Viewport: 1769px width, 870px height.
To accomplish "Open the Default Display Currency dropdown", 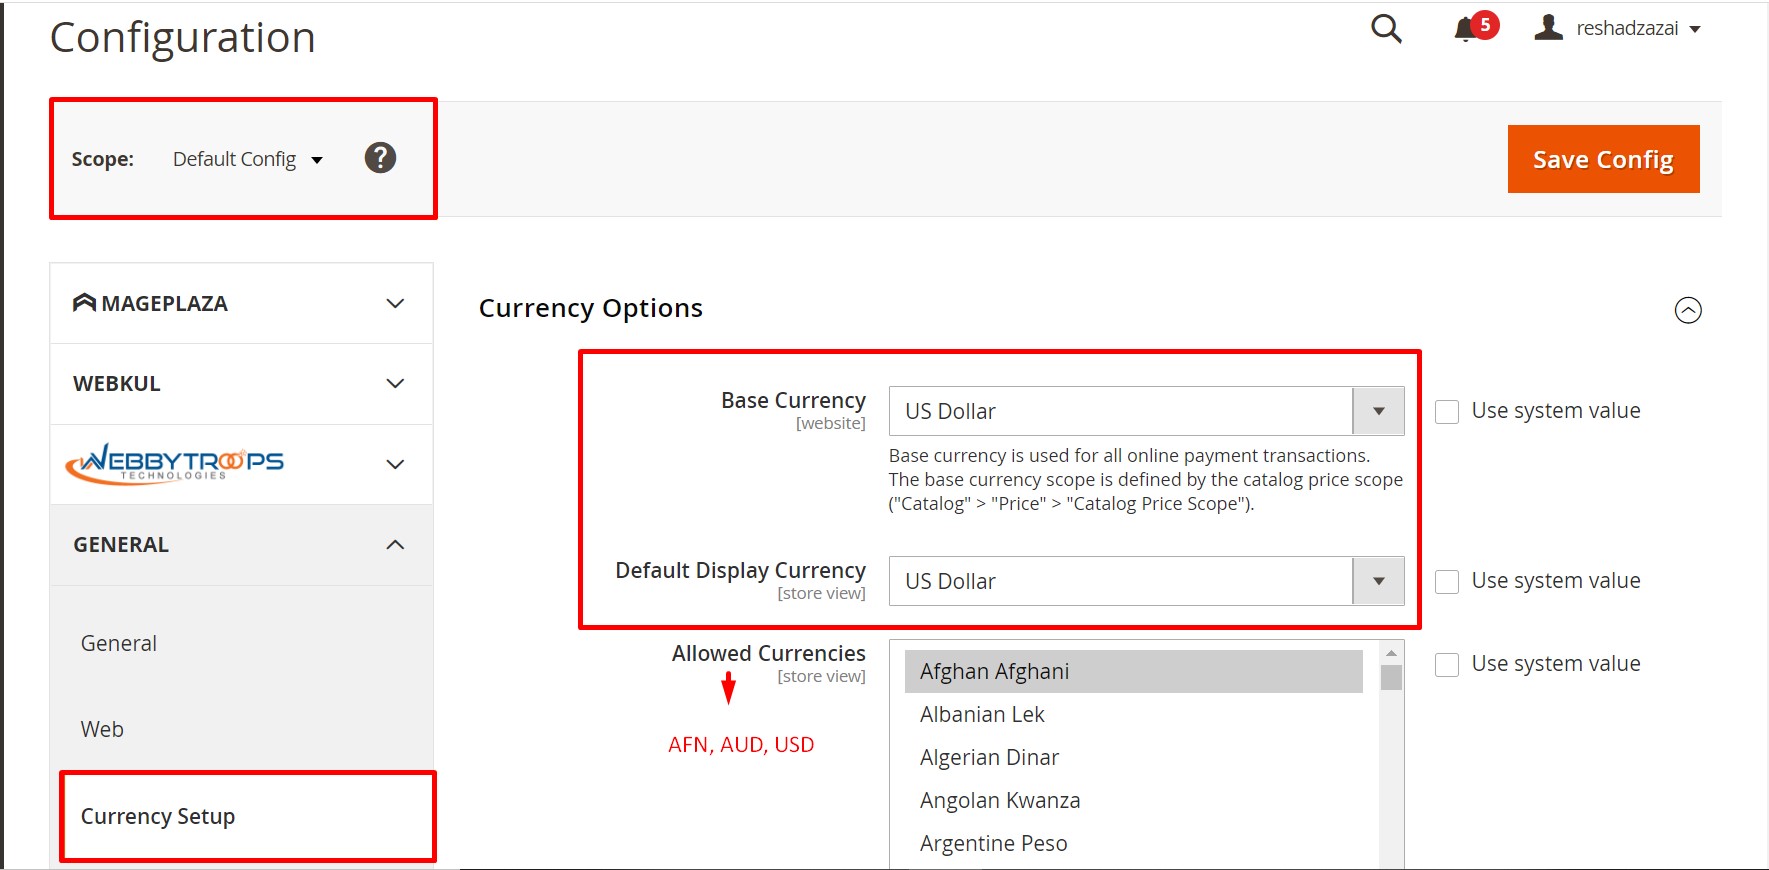I will coord(1378,581).
